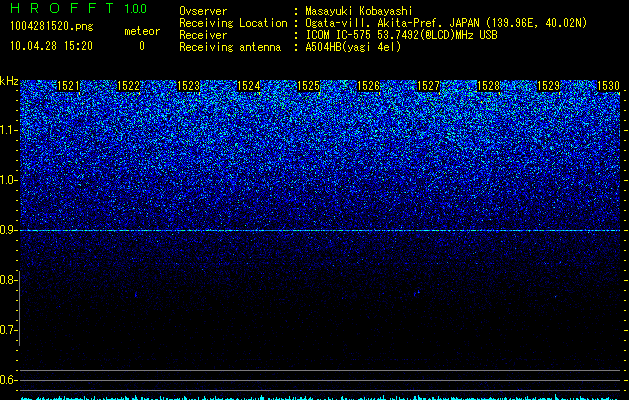
Task: Click the 1523 time marker
Action: (x=189, y=86)
